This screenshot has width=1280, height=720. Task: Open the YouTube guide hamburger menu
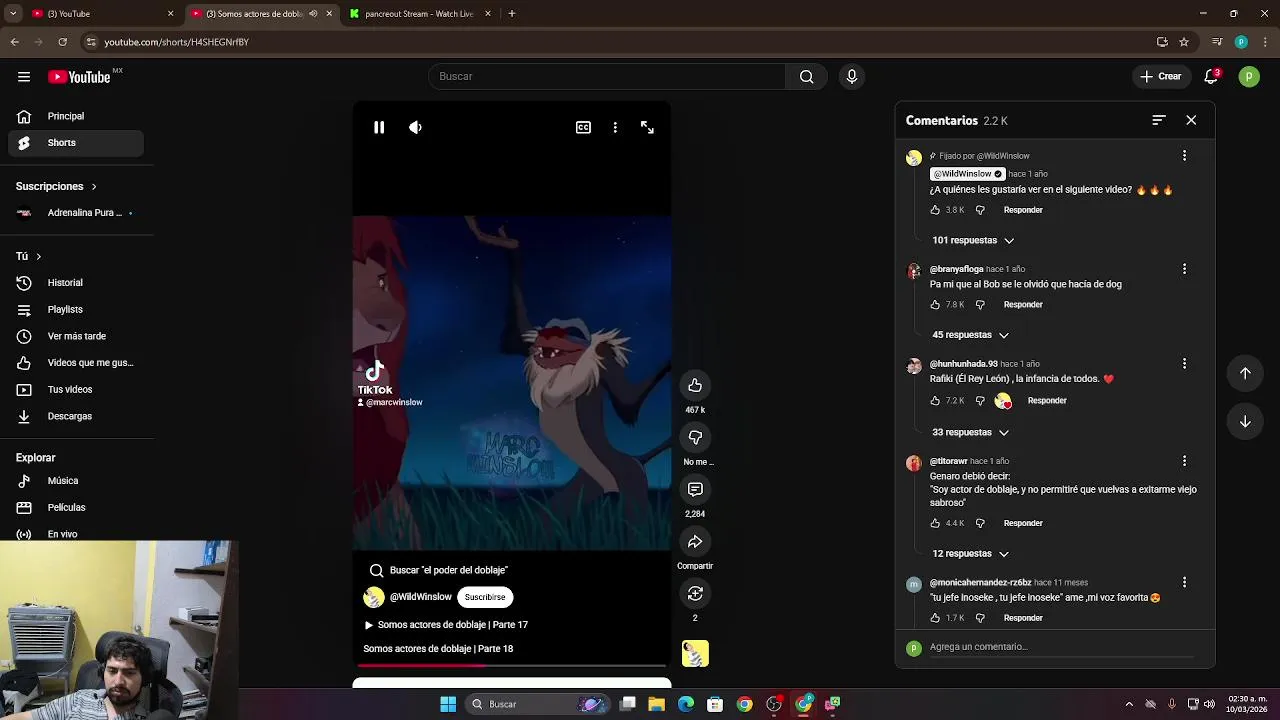[24, 77]
